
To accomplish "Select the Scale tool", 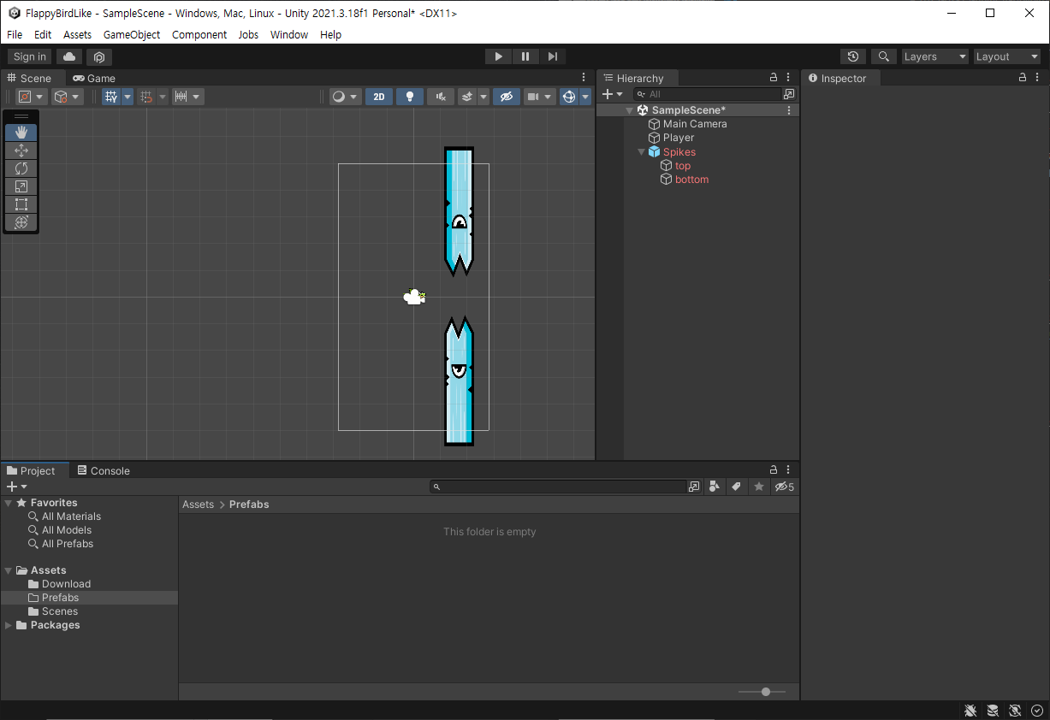I will click(21, 186).
